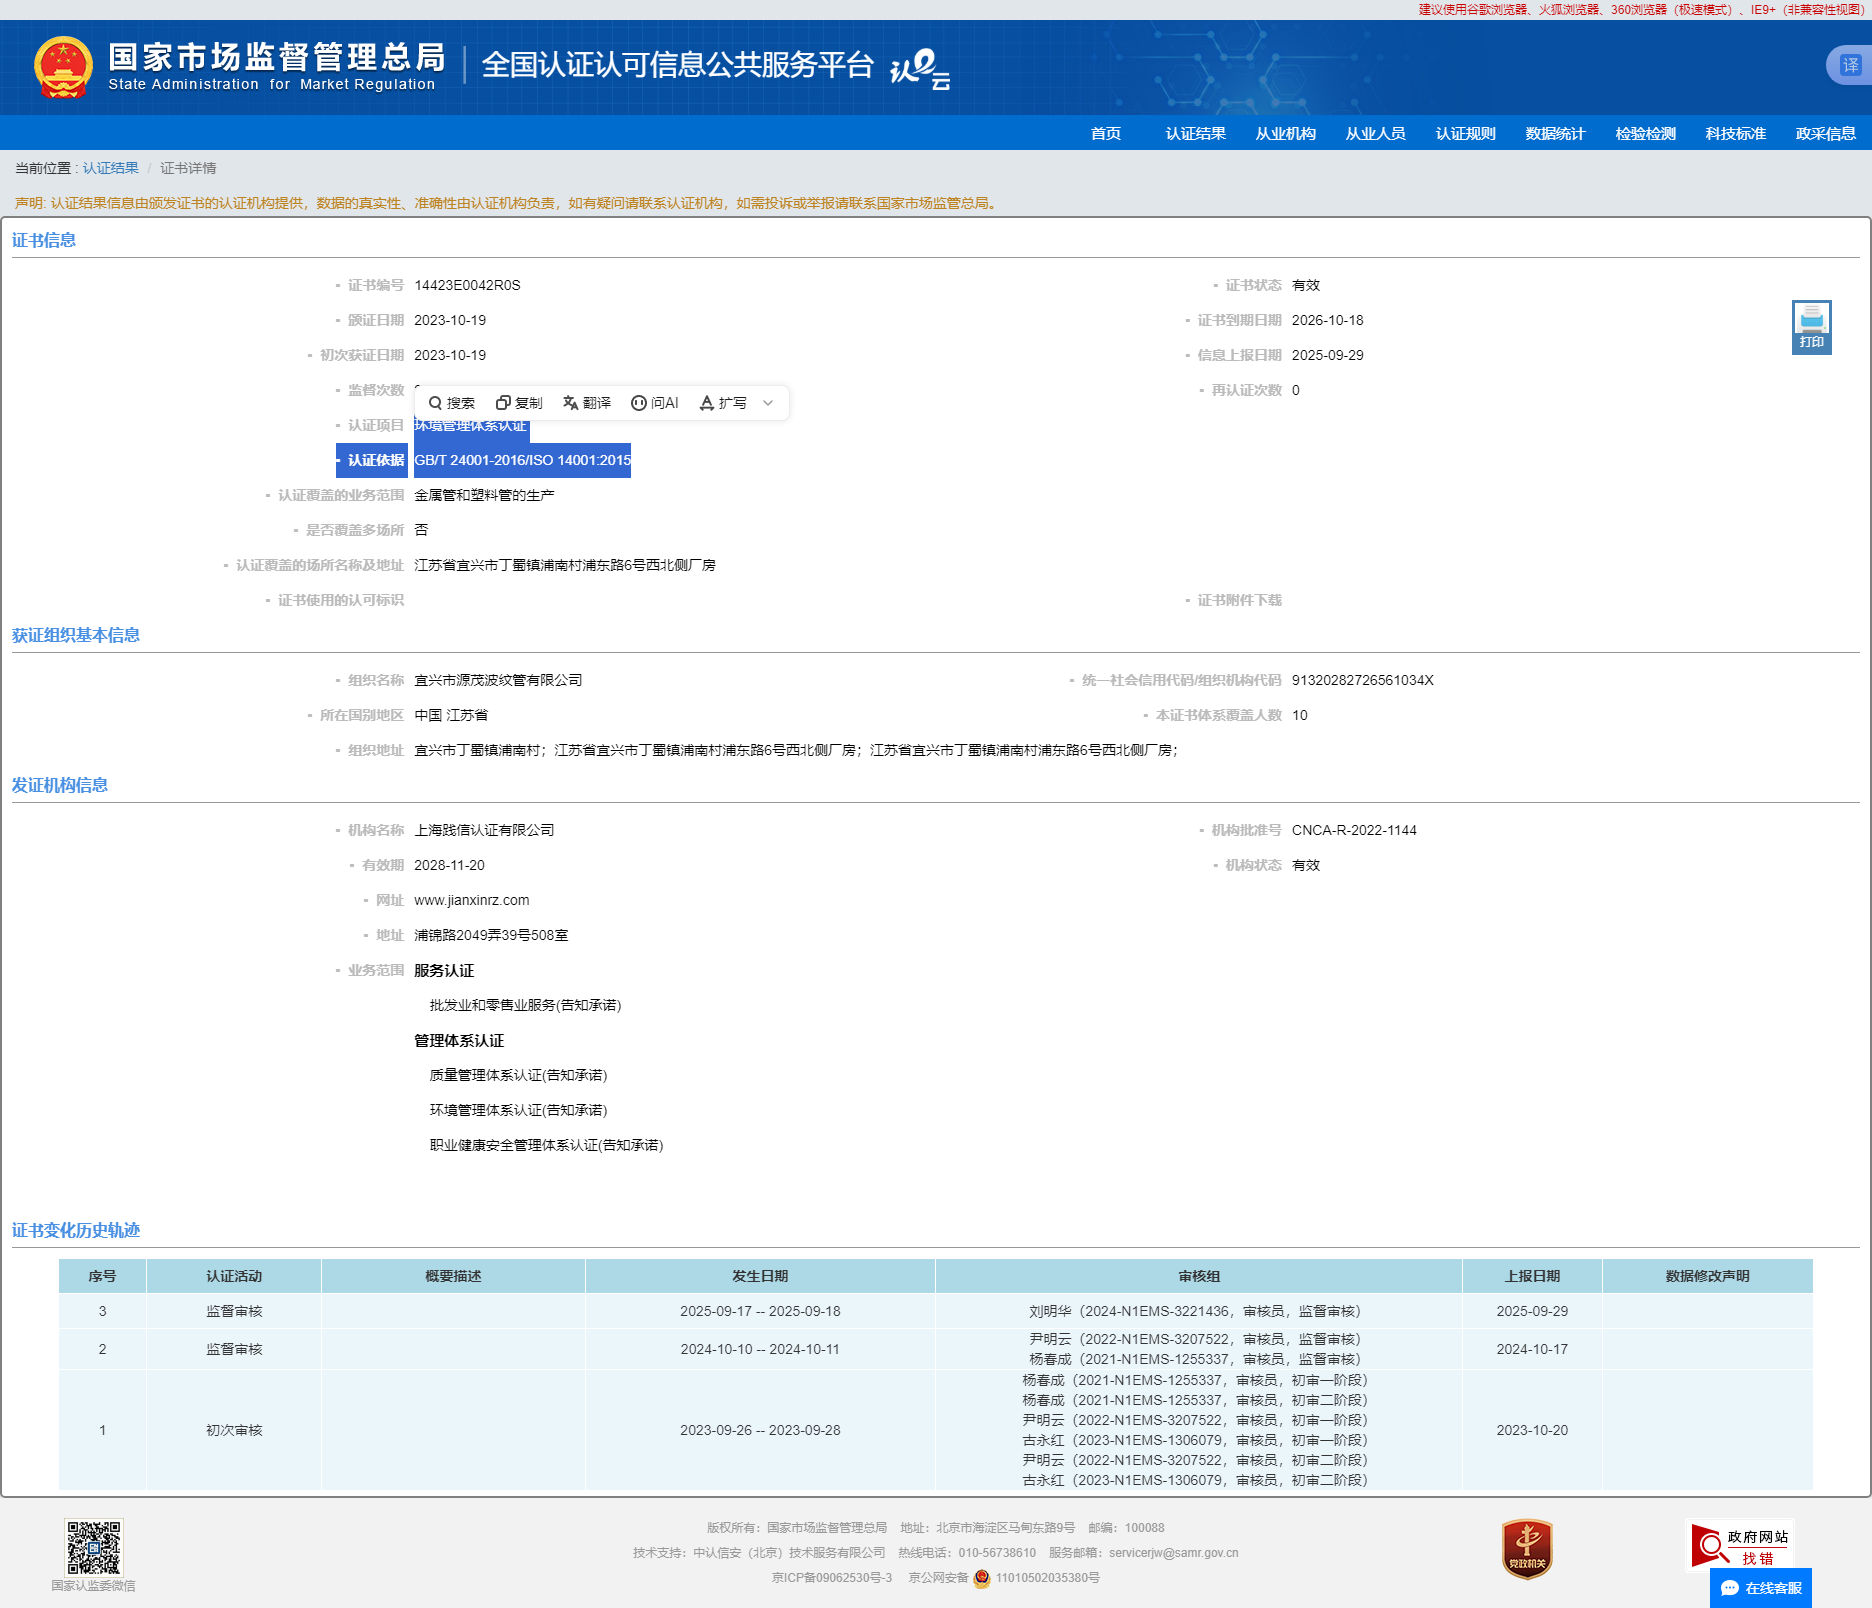
Task: Click the 发生日期 column header
Action: tap(760, 1276)
